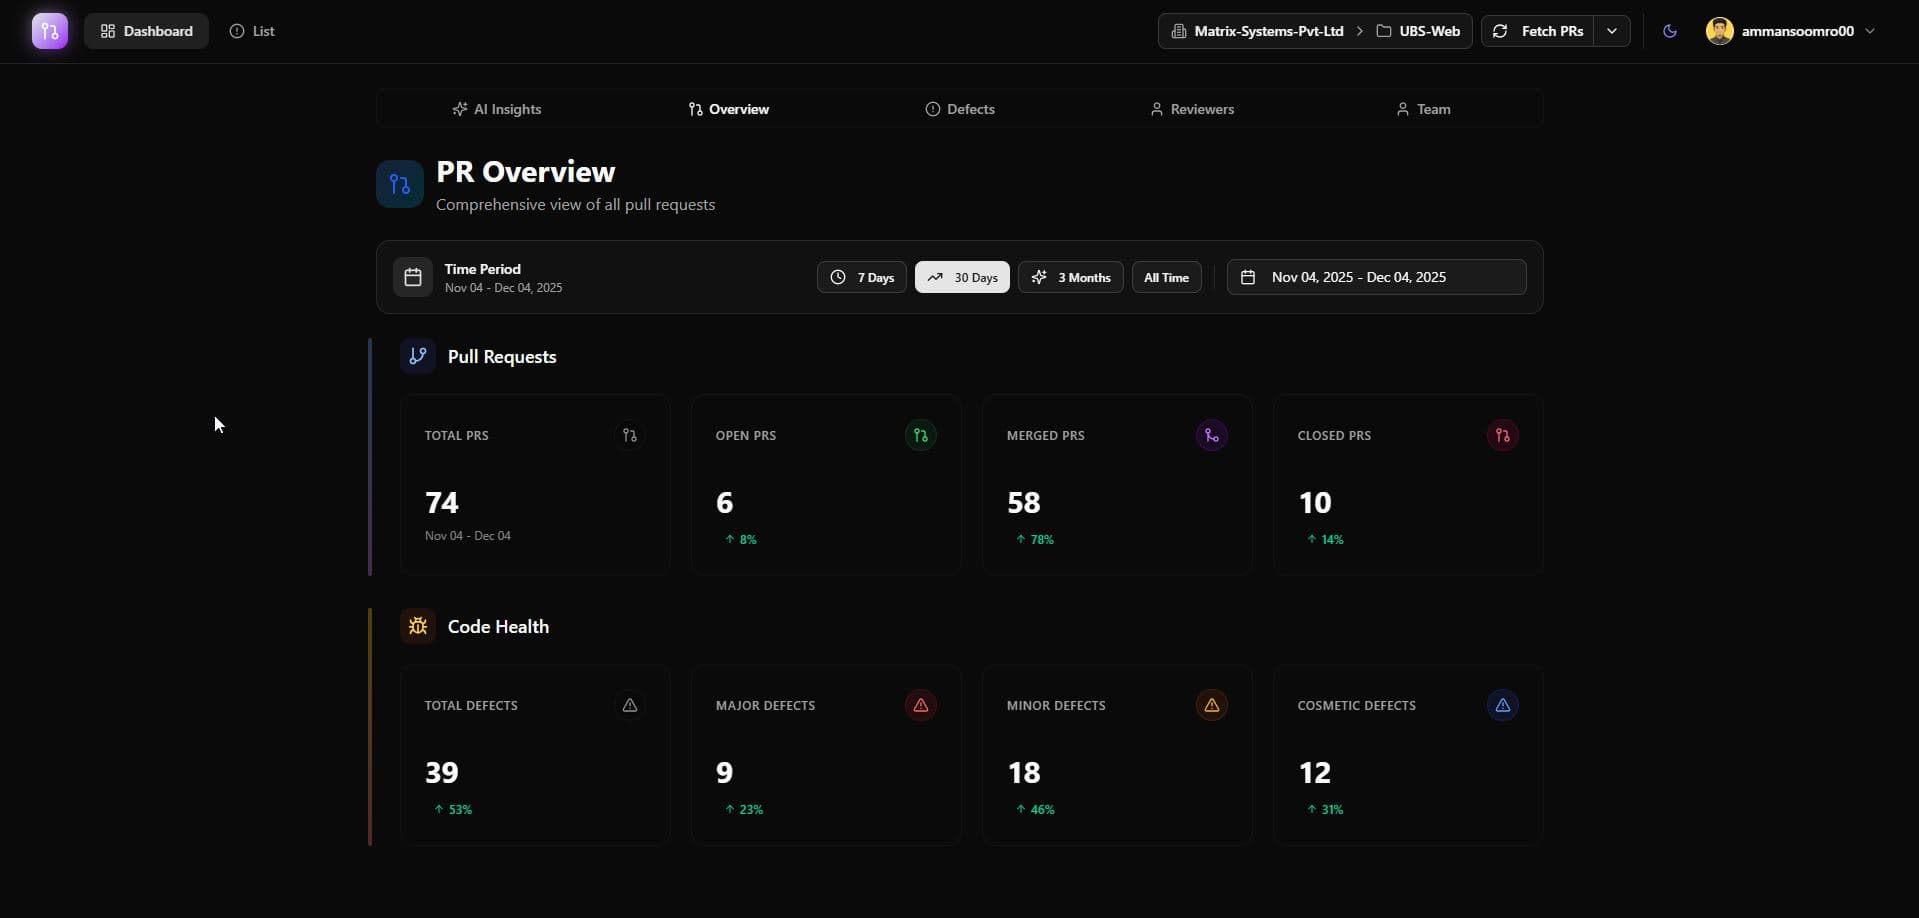The image size is (1919, 918).
Task: Switch to the Team tab
Action: click(x=1423, y=109)
